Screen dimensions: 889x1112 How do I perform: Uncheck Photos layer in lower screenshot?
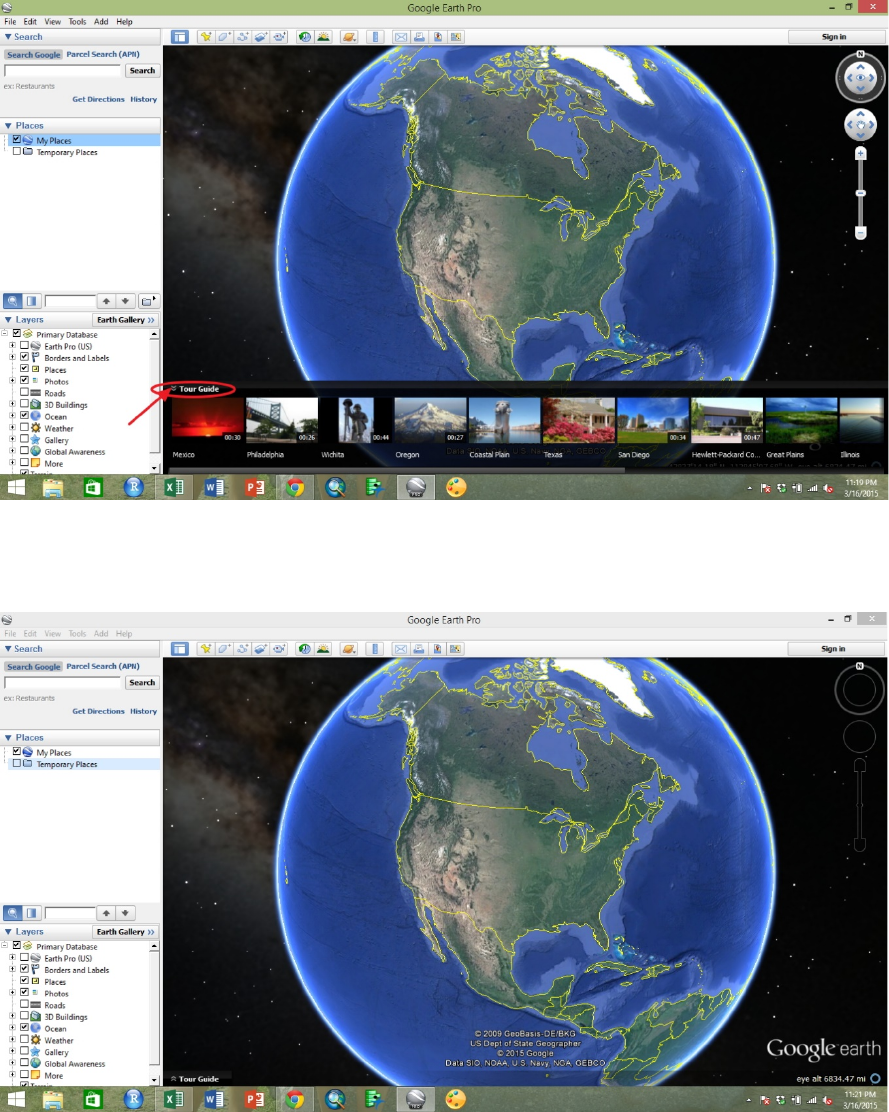click(x=25, y=992)
